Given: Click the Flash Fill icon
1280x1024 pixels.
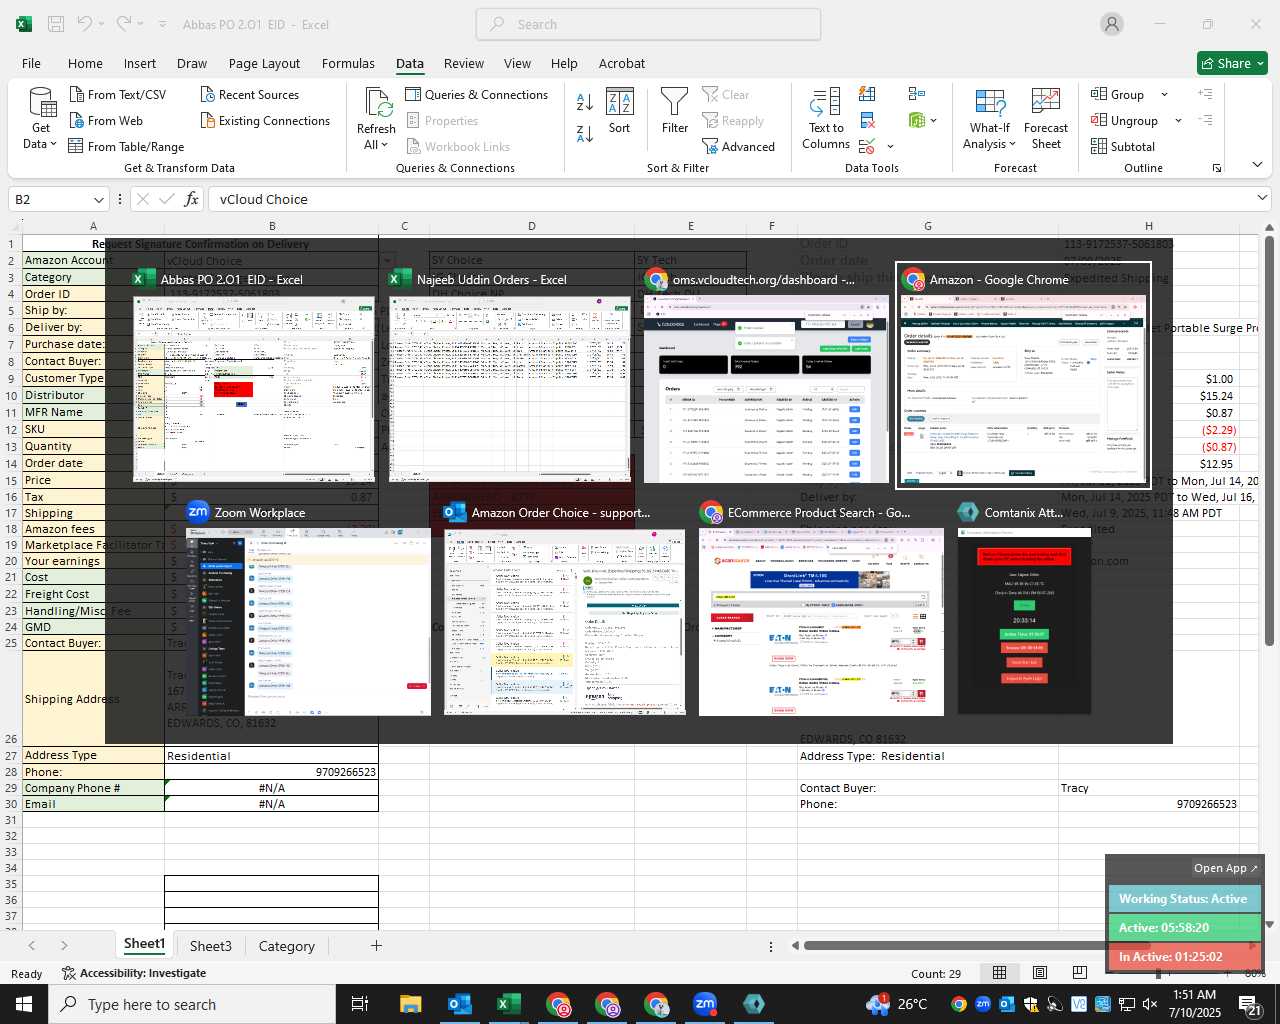Looking at the screenshot, I should pos(867,94).
